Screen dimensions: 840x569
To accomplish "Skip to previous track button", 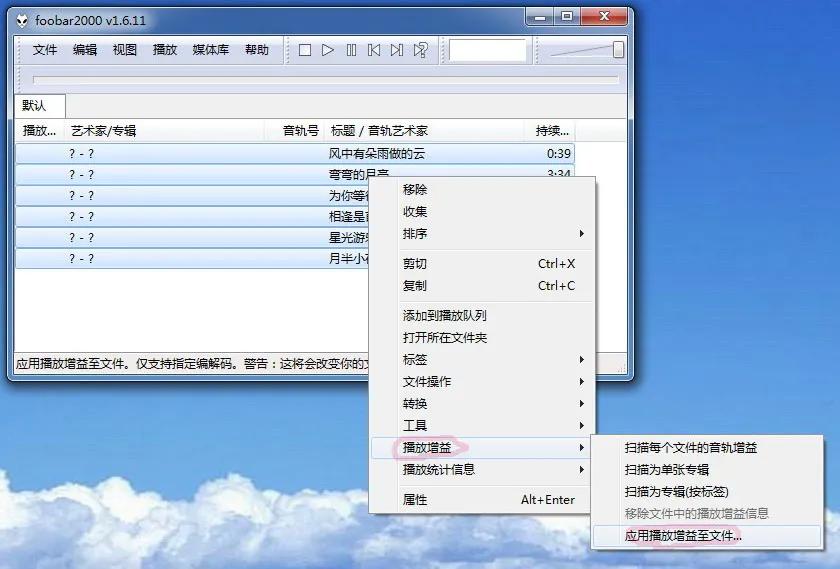I will pyautogui.click(x=374, y=50).
